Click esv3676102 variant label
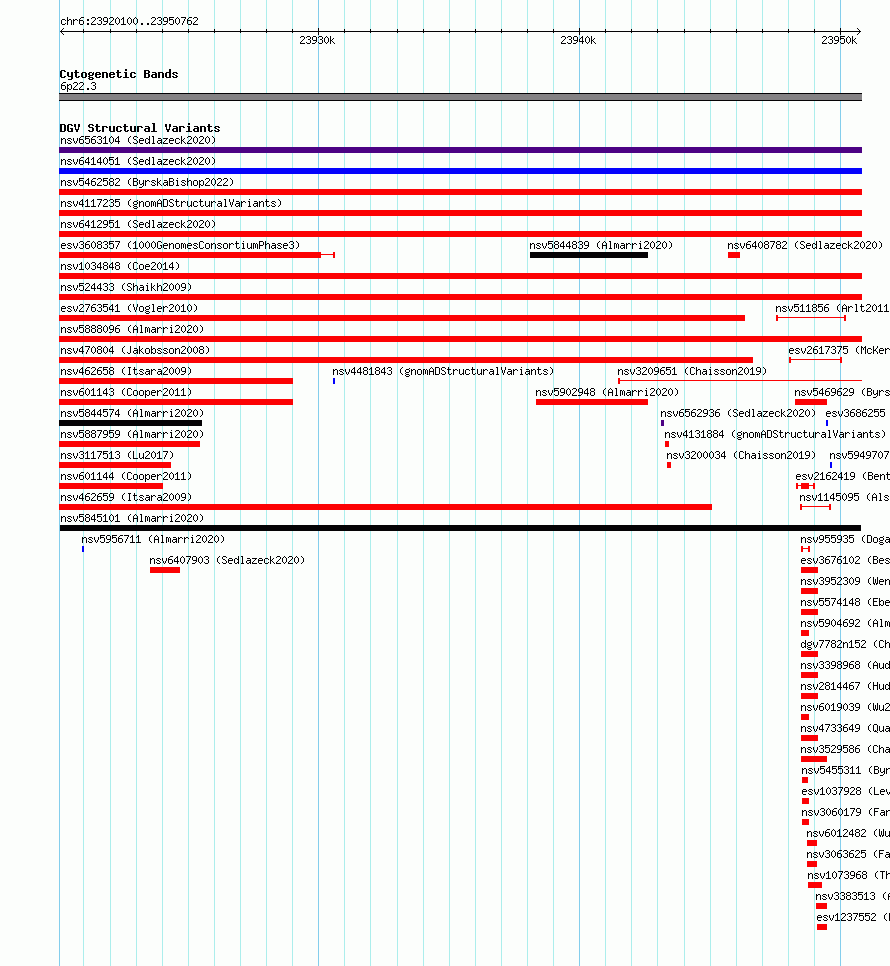 (x=845, y=560)
